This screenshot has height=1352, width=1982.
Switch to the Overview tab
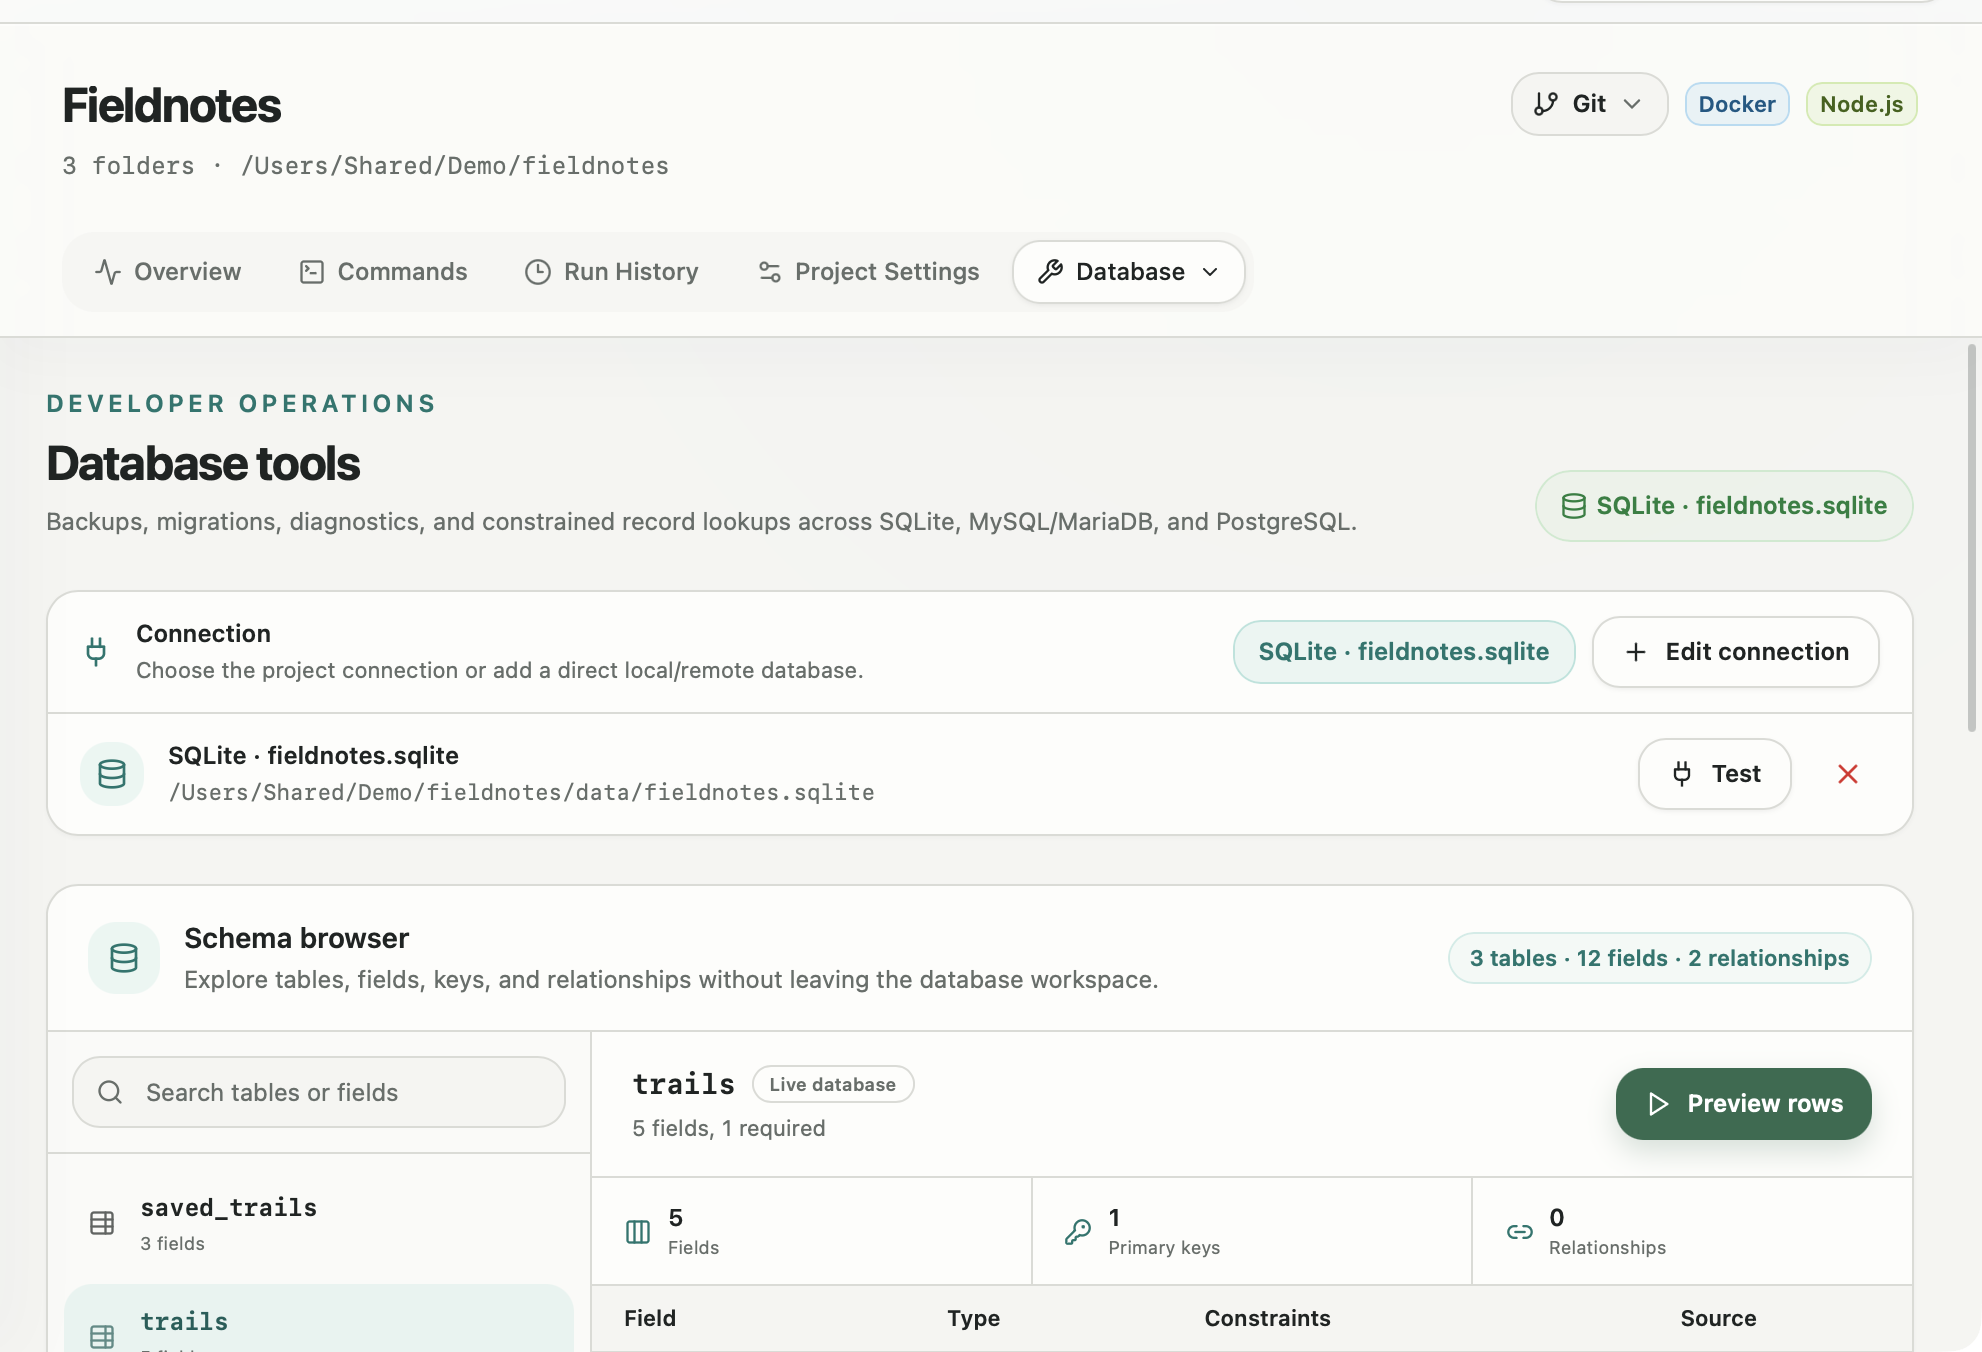(x=168, y=272)
